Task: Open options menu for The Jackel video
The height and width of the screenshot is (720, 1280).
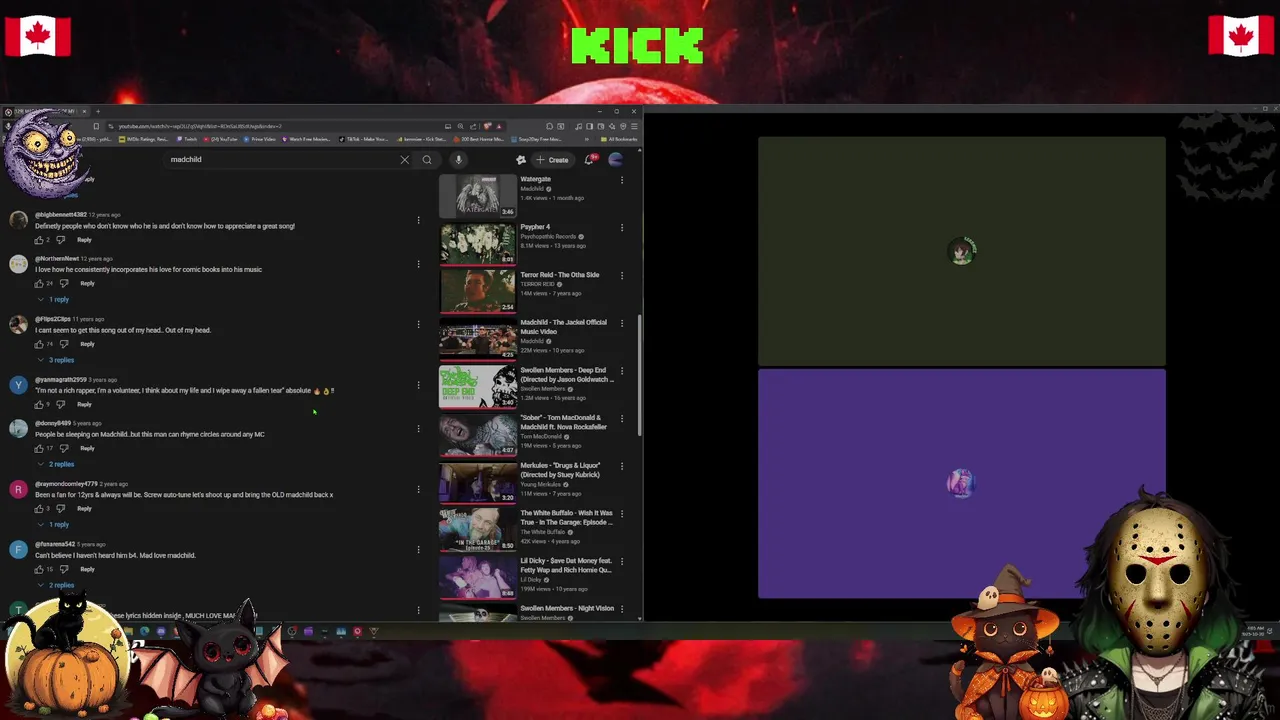Action: click(x=622, y=323)
